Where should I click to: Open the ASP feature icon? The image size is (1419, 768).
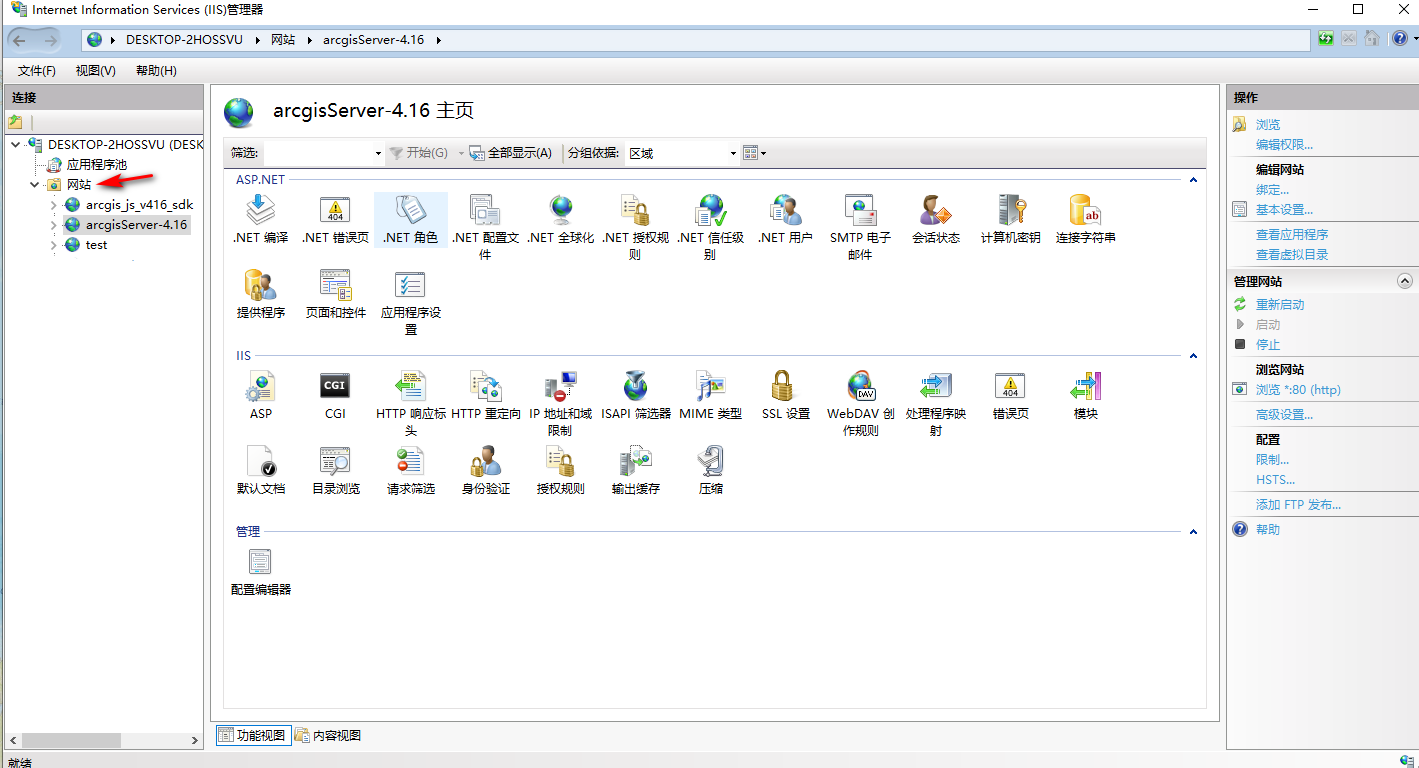(x=260, y=396)
